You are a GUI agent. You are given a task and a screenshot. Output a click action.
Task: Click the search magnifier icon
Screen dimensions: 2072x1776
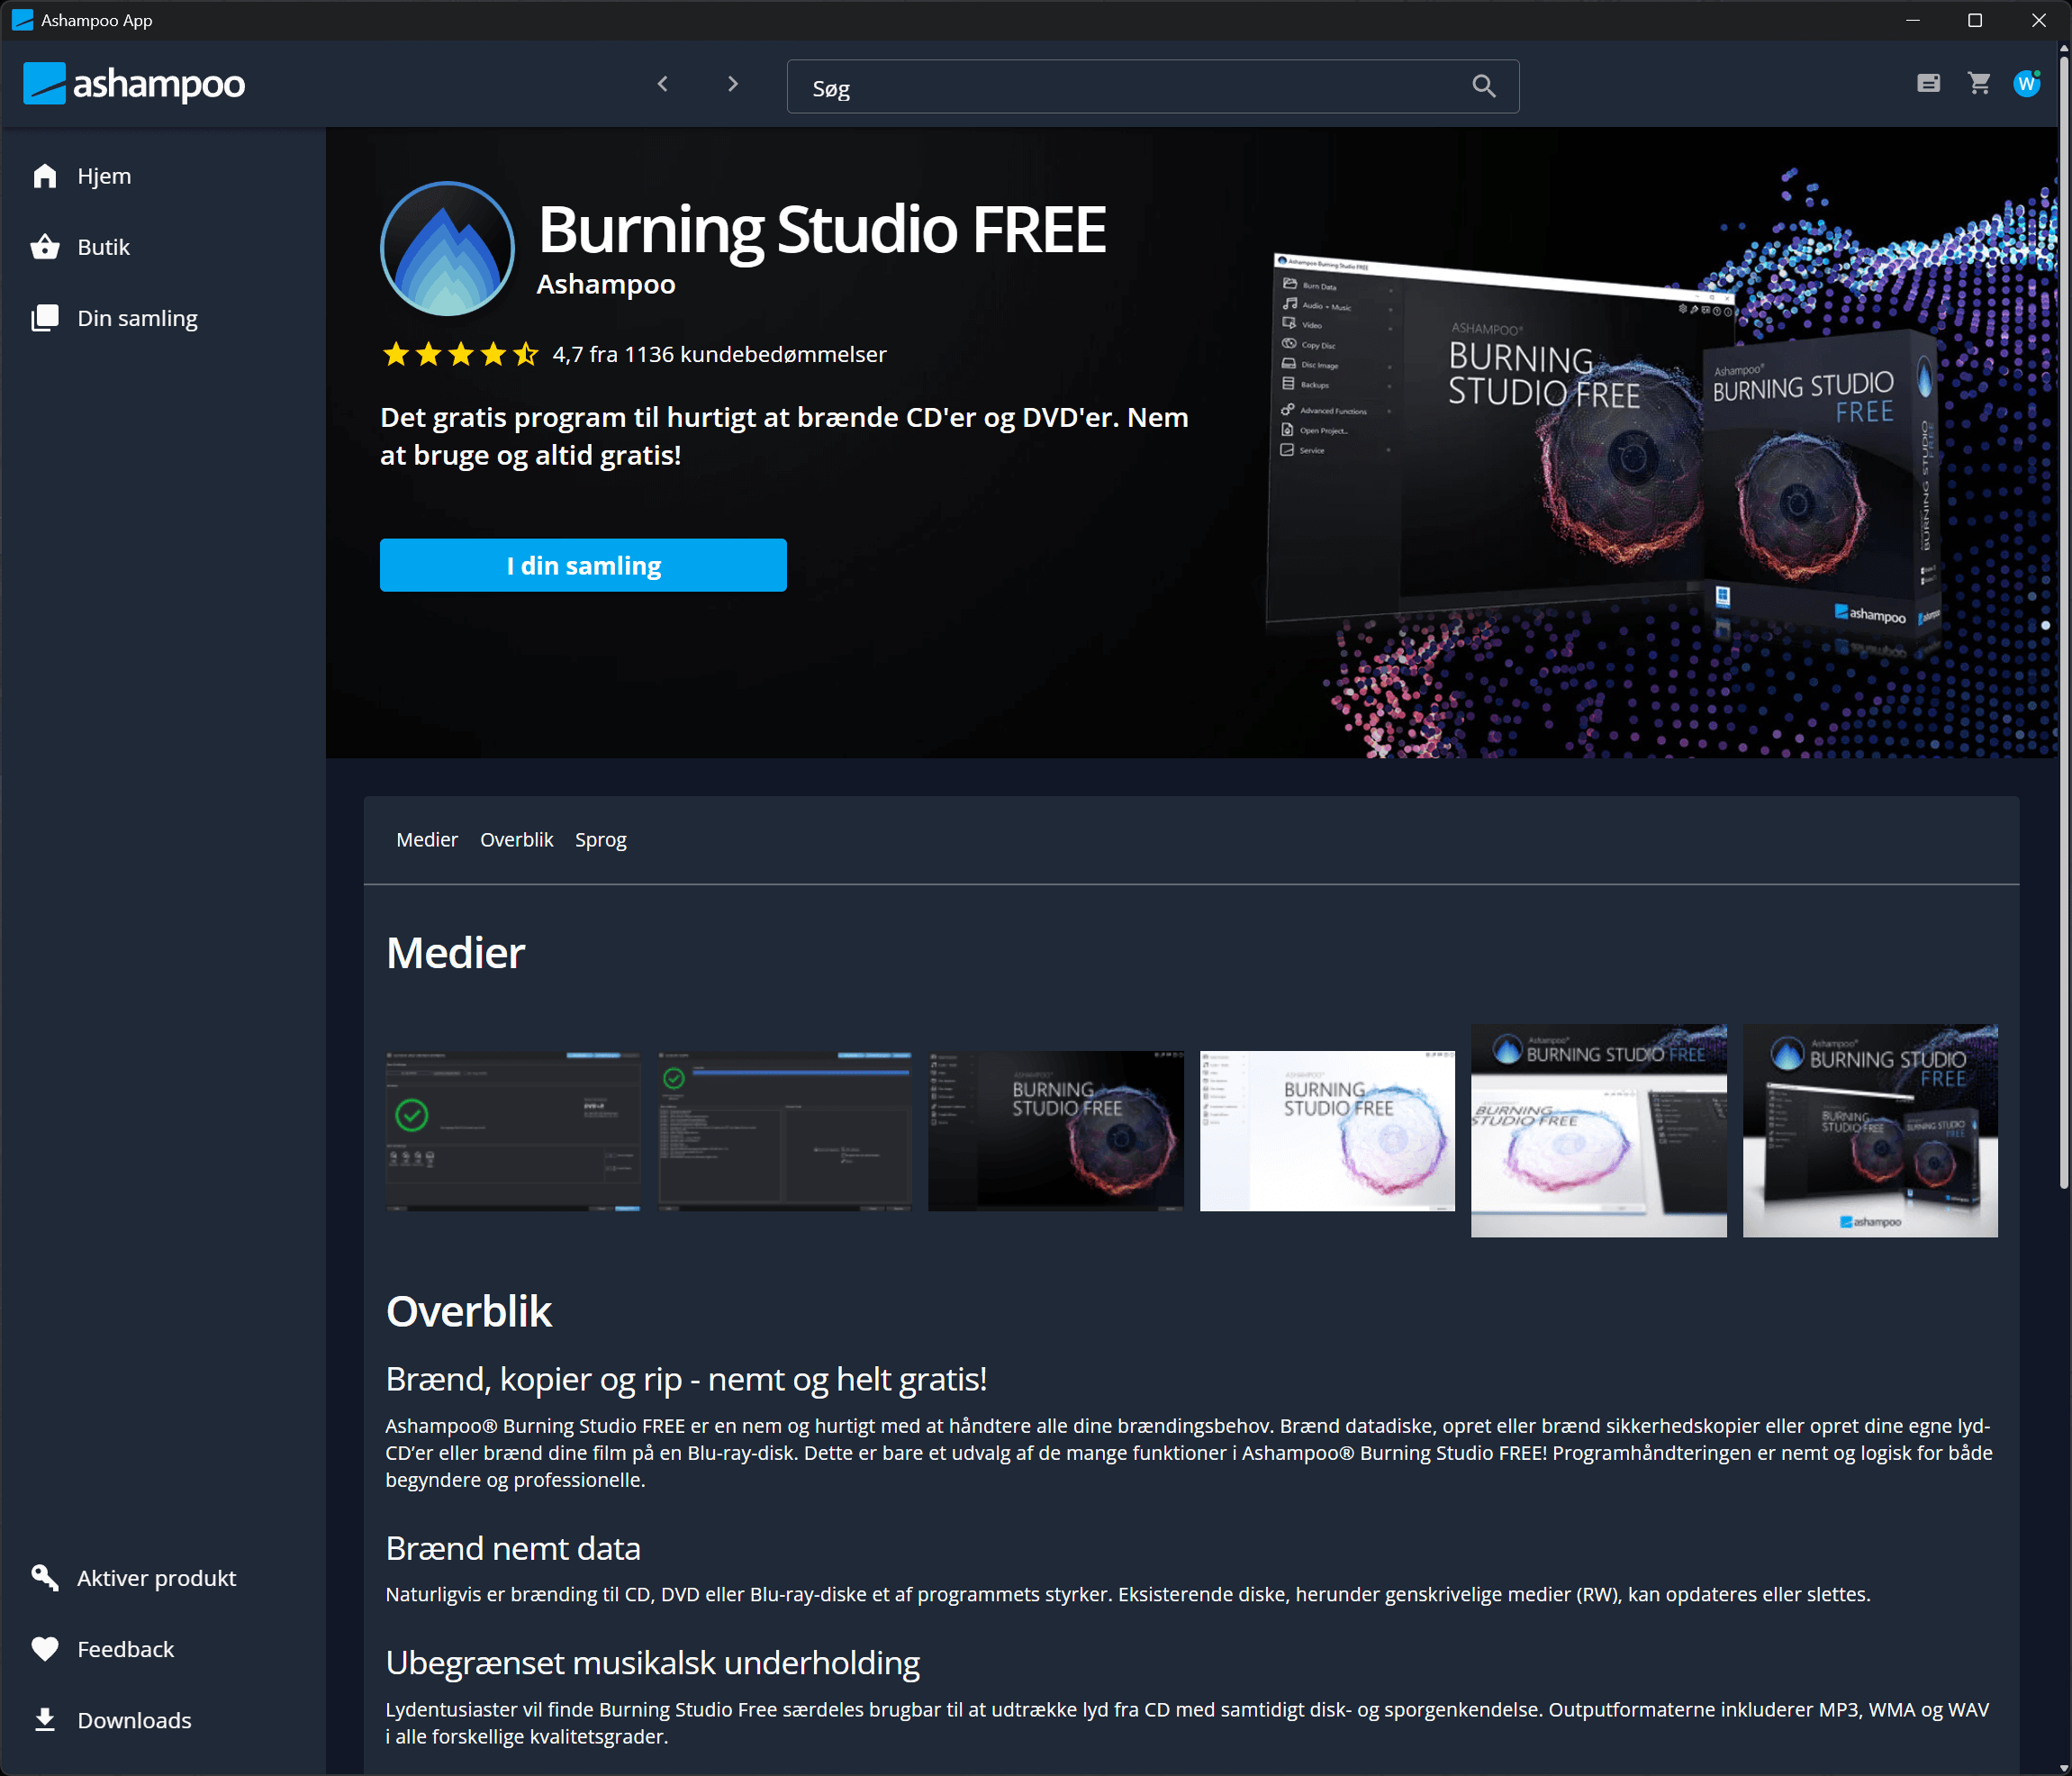pos(1484,86)
